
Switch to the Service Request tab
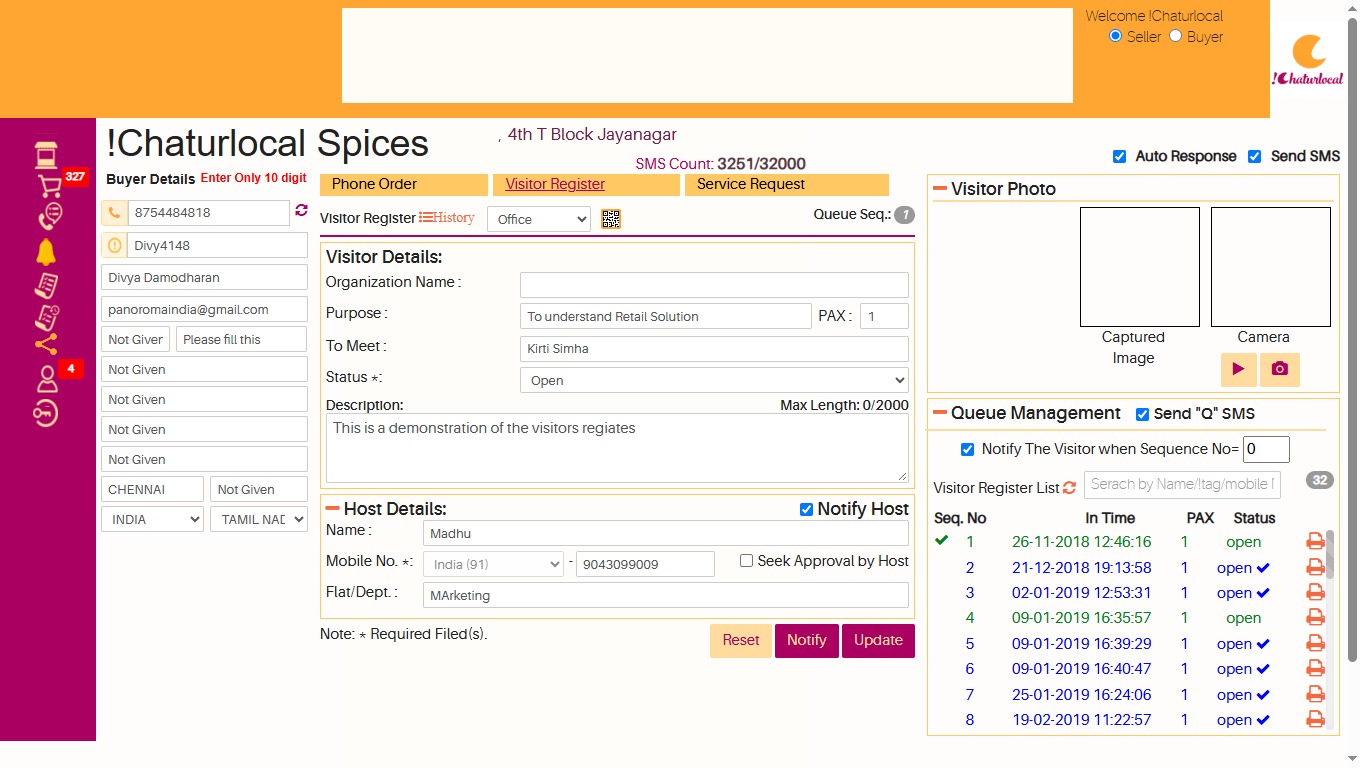787,184
